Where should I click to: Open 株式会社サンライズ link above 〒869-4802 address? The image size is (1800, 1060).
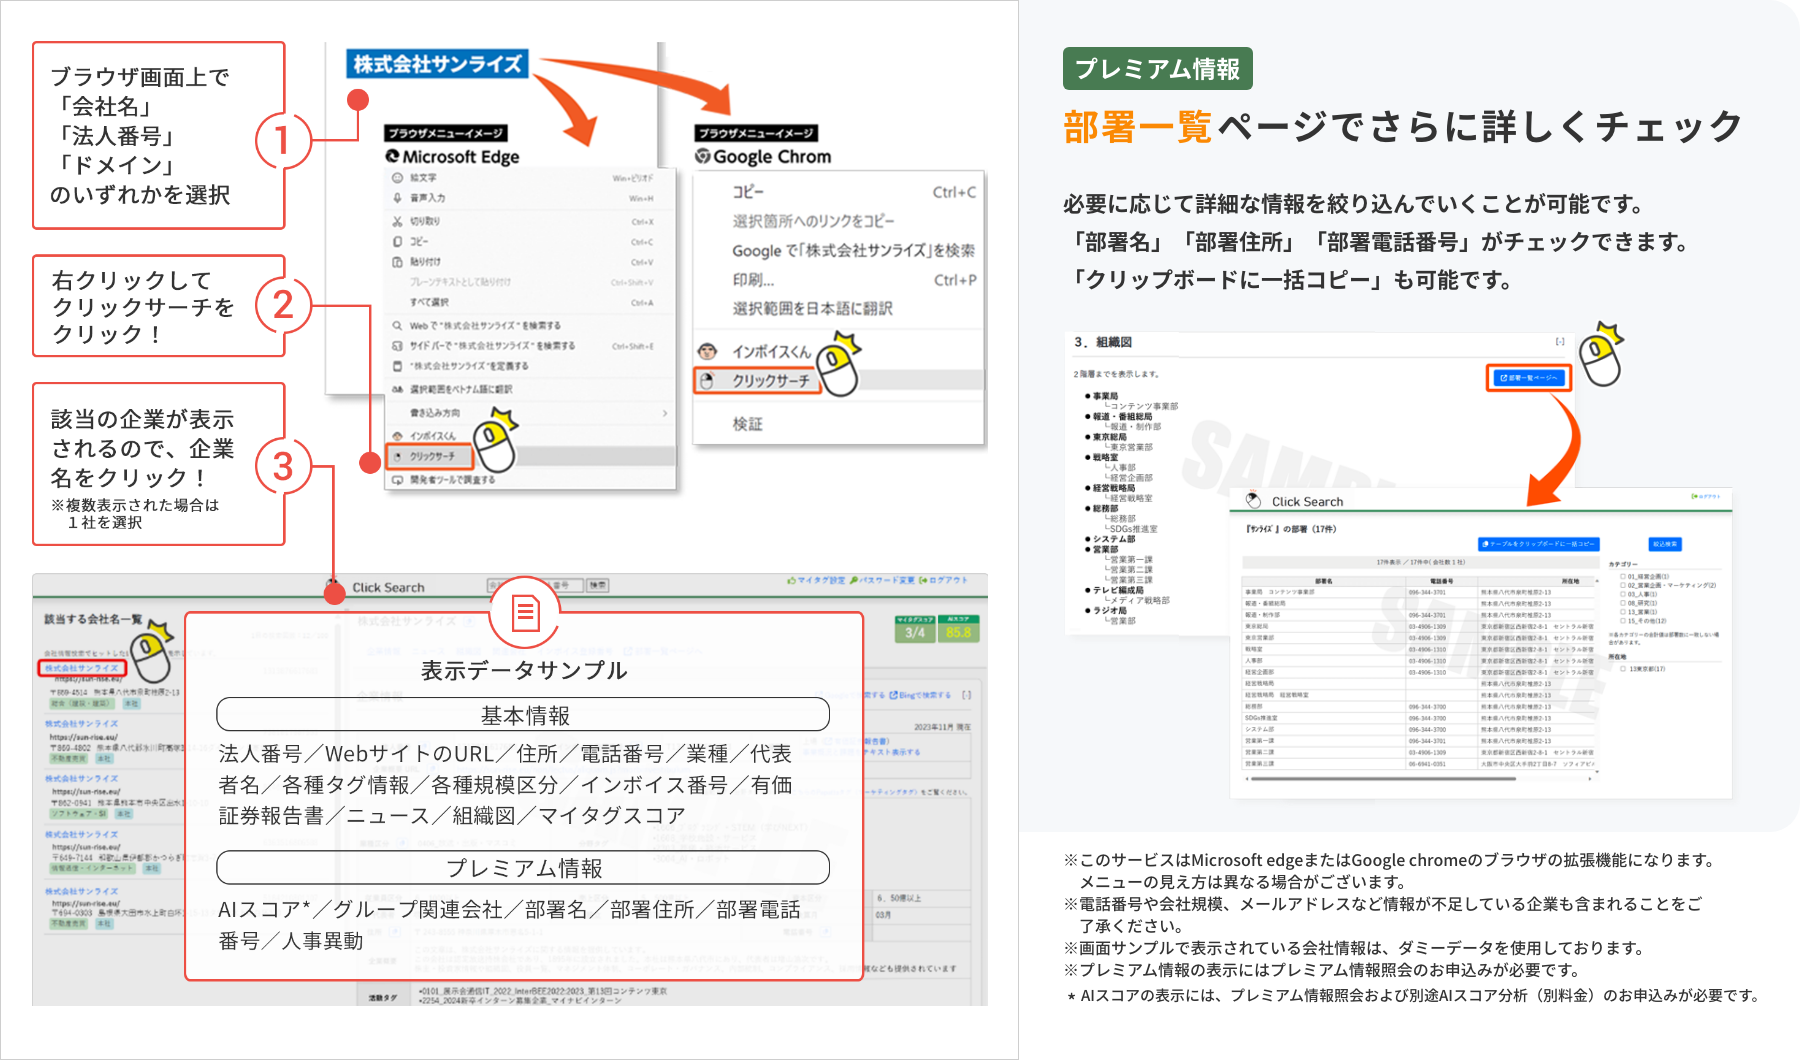(x=82, y=723)
